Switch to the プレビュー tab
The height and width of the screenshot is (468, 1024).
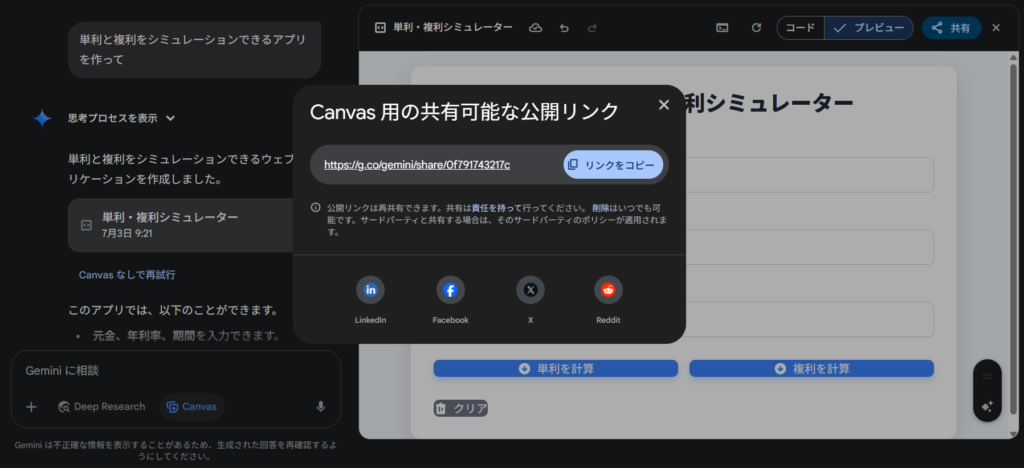click(x=869, y=28)
